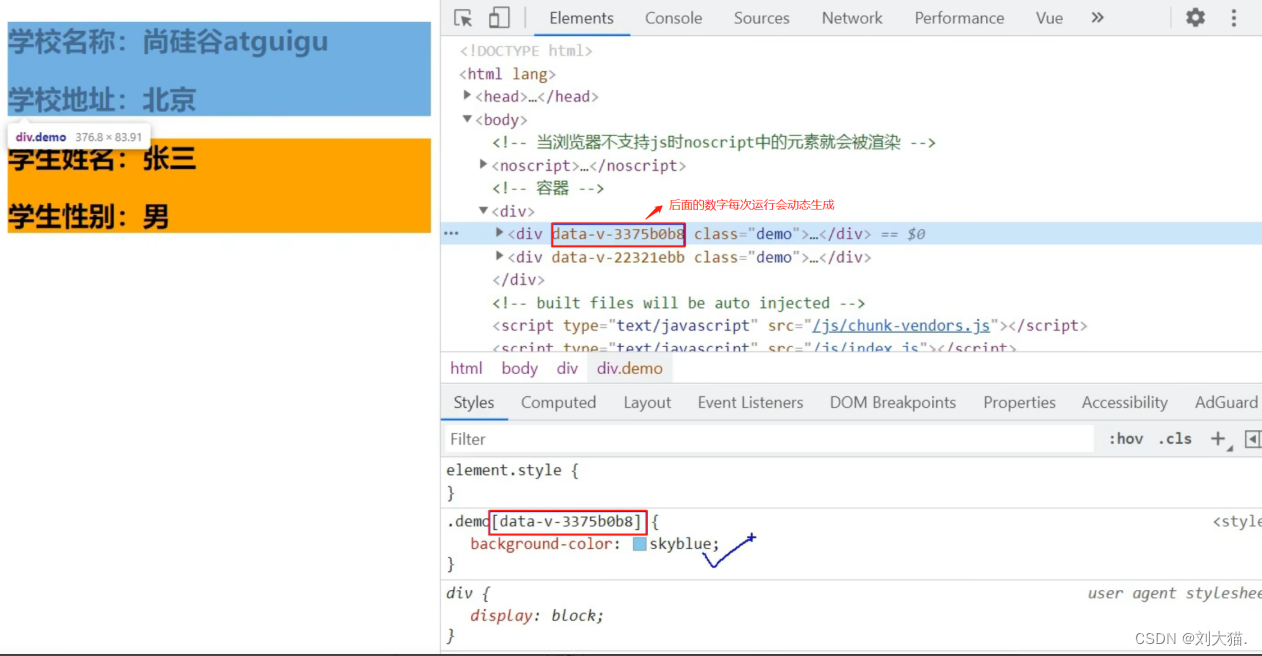The height and width of the screenshot is (656, 1262).
Task: Select body in the breadcrumb bar
Action: coord(519,368)
